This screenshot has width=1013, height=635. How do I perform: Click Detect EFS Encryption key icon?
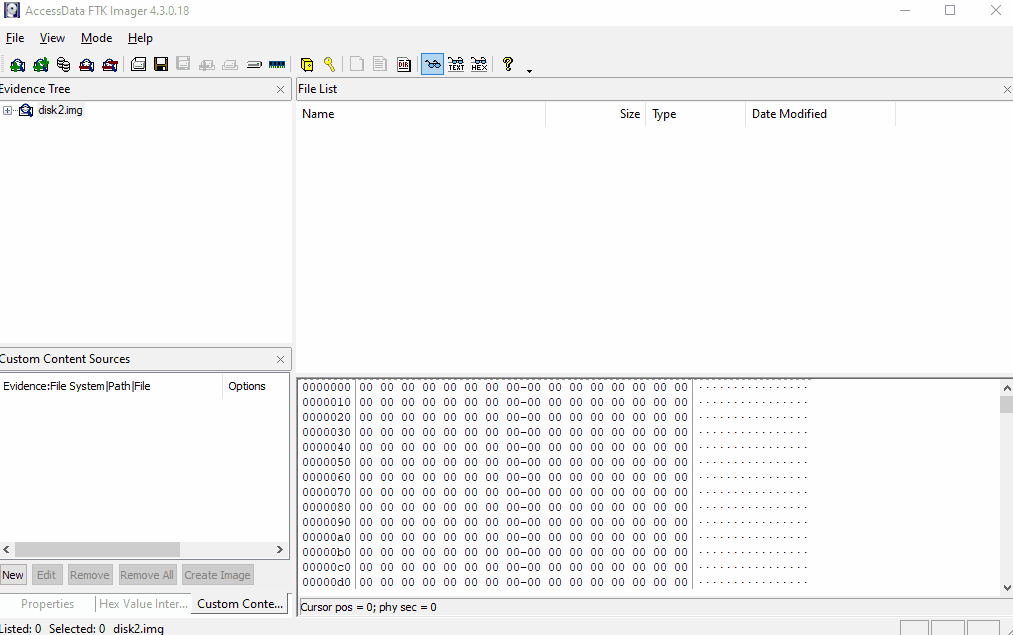[329, 64]
